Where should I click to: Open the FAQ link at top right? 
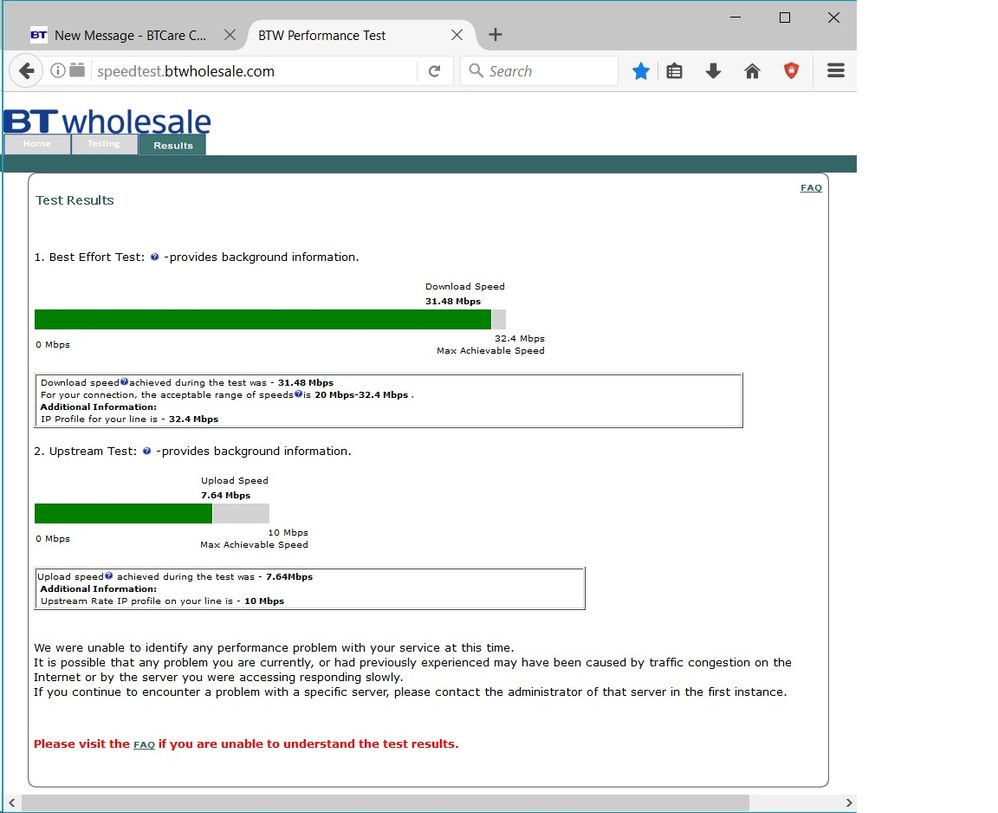pyautogui.click(x=811, y=188)
